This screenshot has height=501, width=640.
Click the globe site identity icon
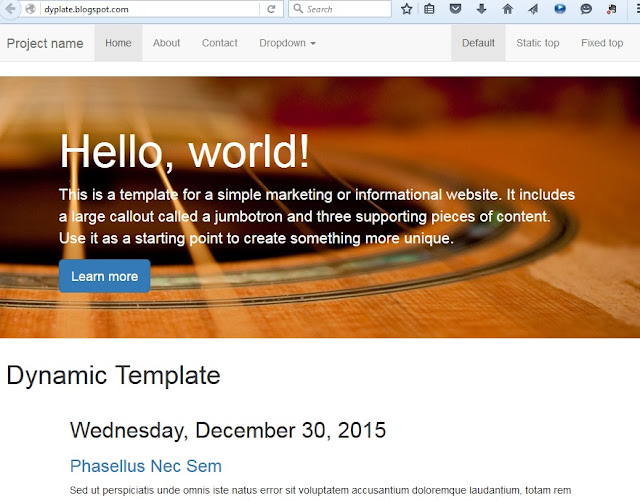point(31,9)
